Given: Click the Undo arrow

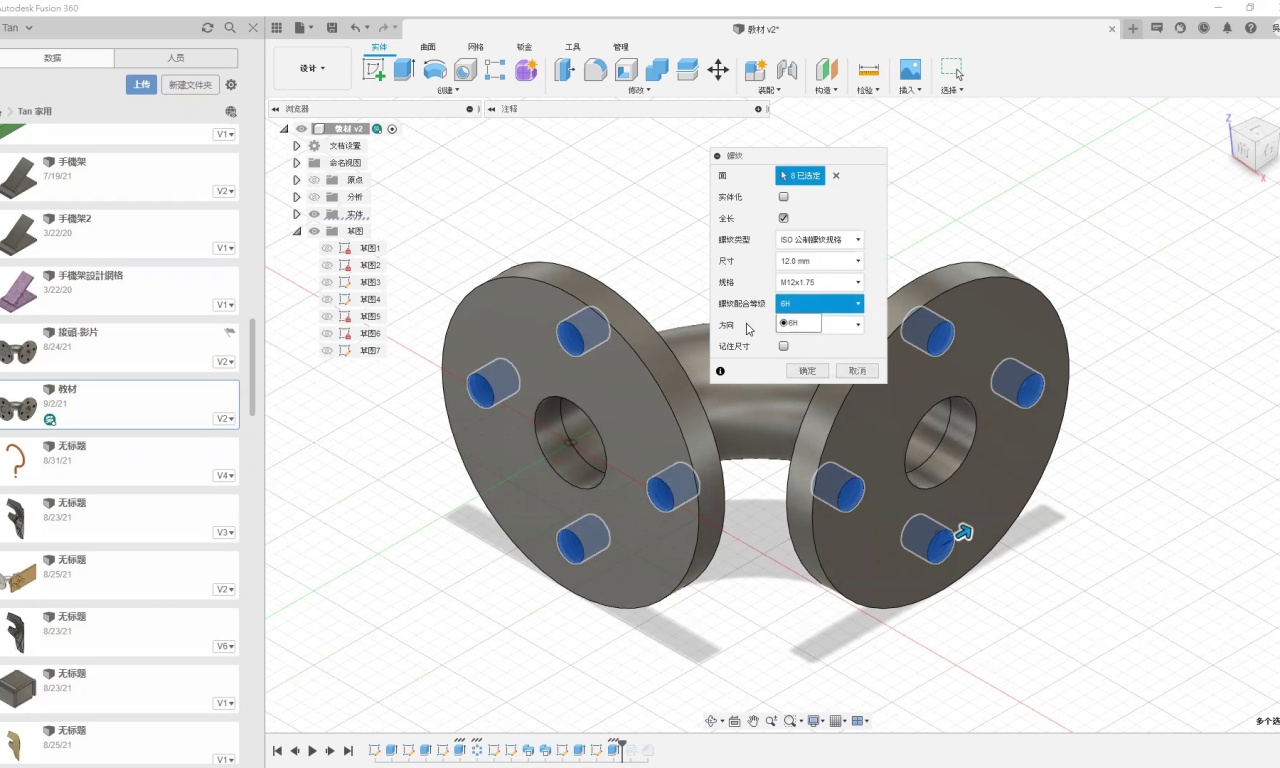Looking at the screenshot, I should click(x=355, y=28).
